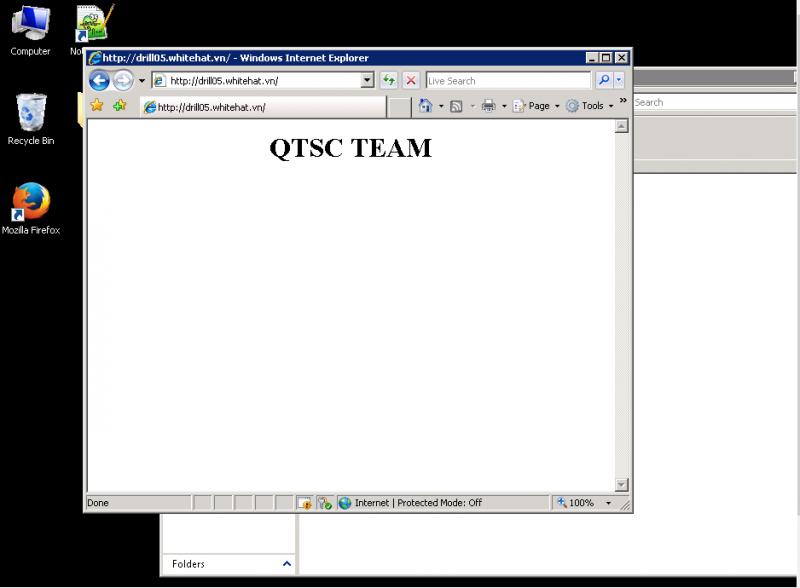Click the Internet zone globe icon
The image size is (800, 588).
[x=345, y=503]
